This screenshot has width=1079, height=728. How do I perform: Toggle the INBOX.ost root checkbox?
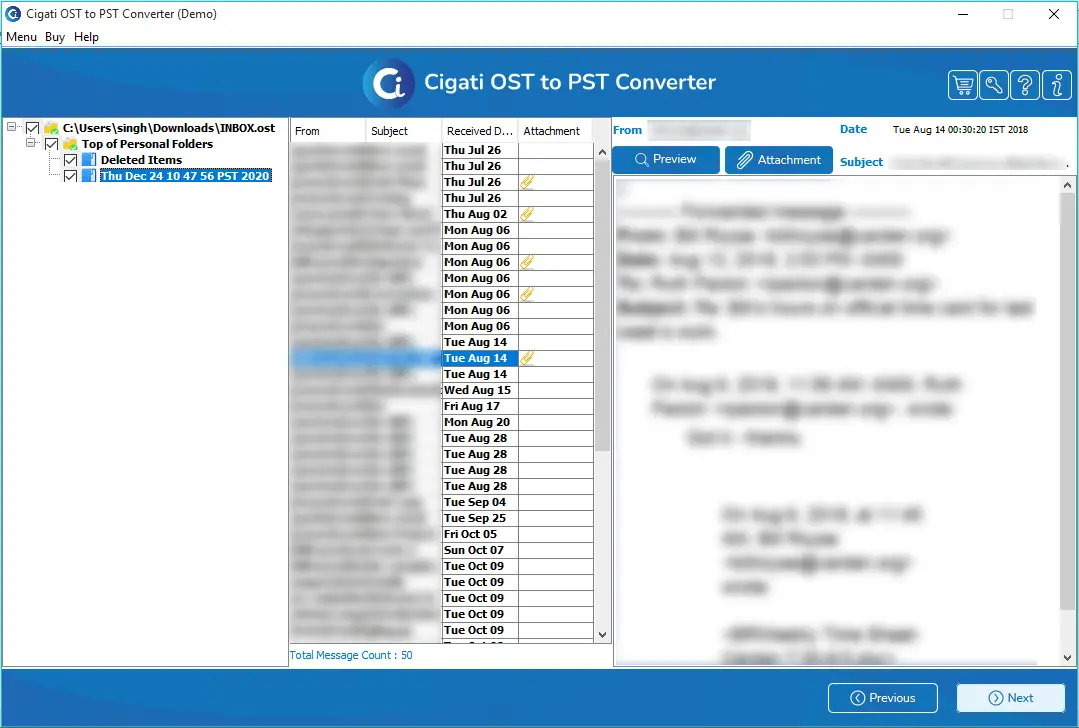click(x=32, y=128)
